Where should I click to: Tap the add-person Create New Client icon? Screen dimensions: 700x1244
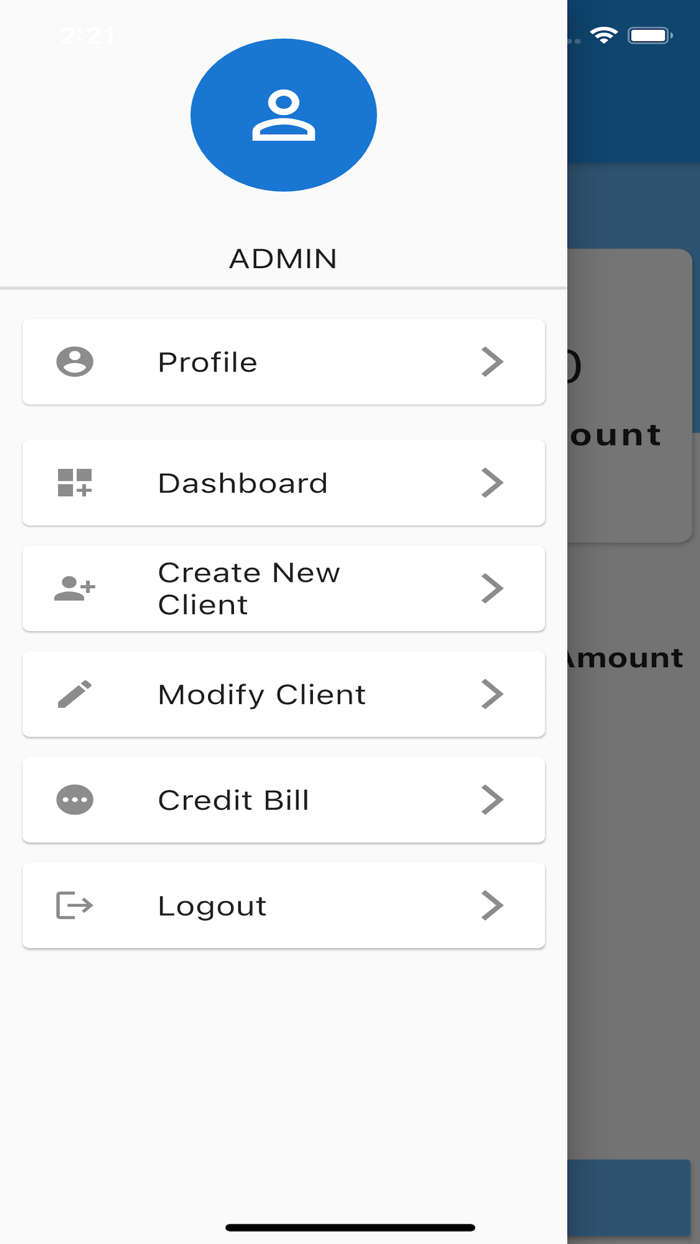(x=75, y=589)
